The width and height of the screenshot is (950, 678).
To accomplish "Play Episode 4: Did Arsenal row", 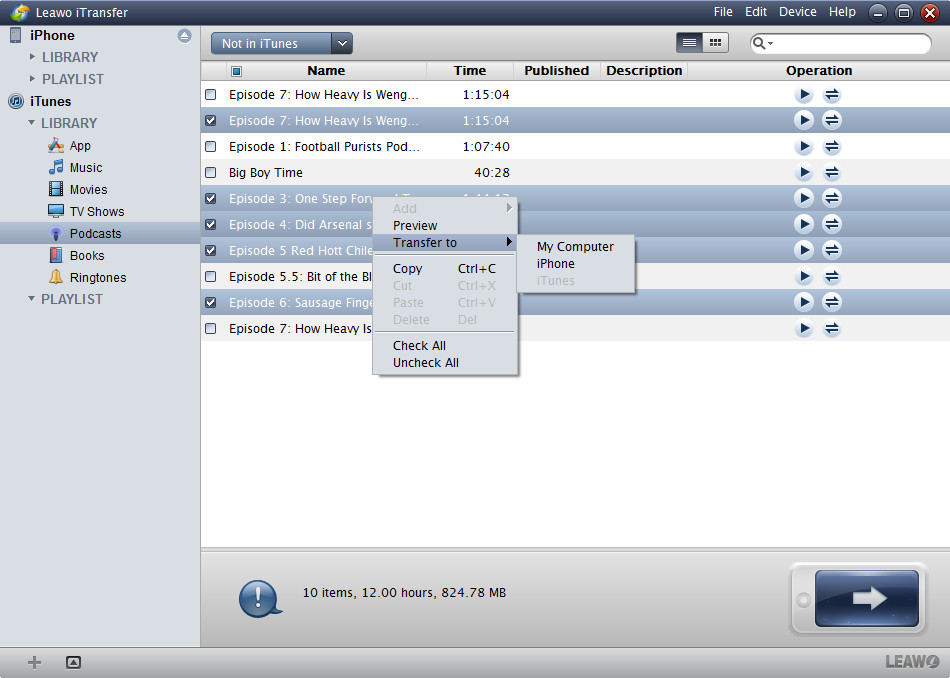I will pos(803,224).
